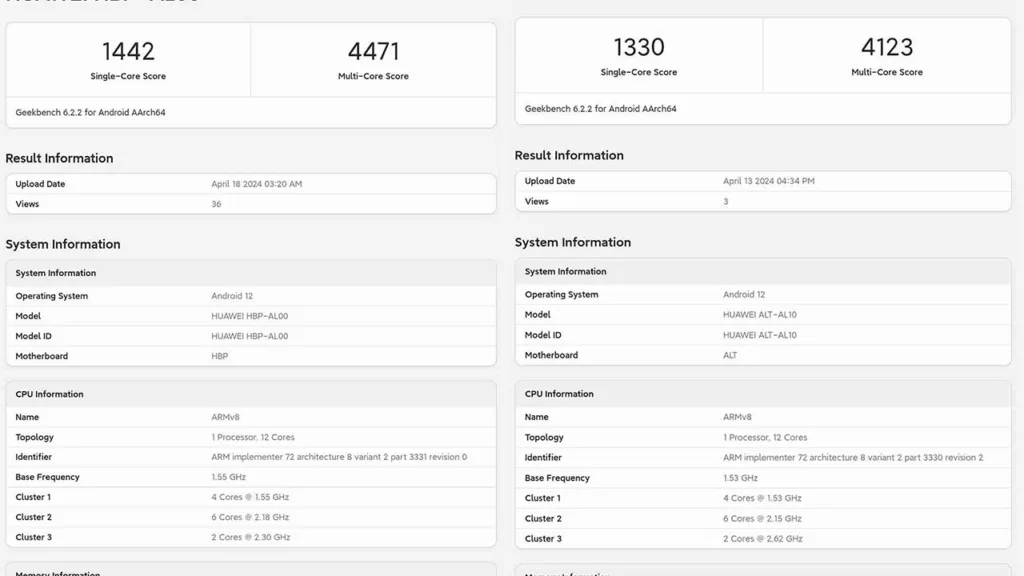Click Cluster 1 value 4 Cores @ 1.53 GHz
The width and height of the screenshot is (1024, 576).
(762, 498)
